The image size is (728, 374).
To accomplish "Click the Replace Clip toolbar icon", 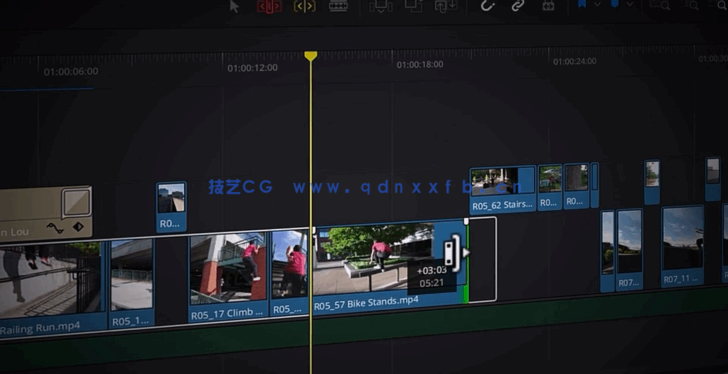I will [446, 6].
